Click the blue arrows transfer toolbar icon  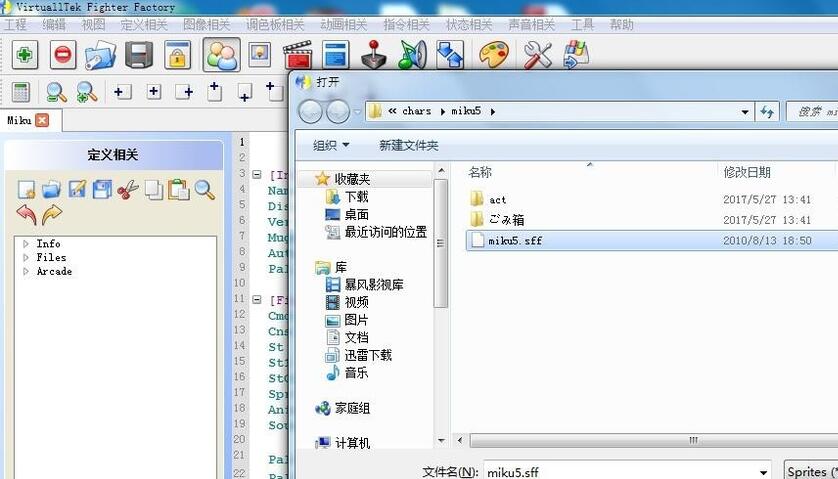click(x=450, y=55)
